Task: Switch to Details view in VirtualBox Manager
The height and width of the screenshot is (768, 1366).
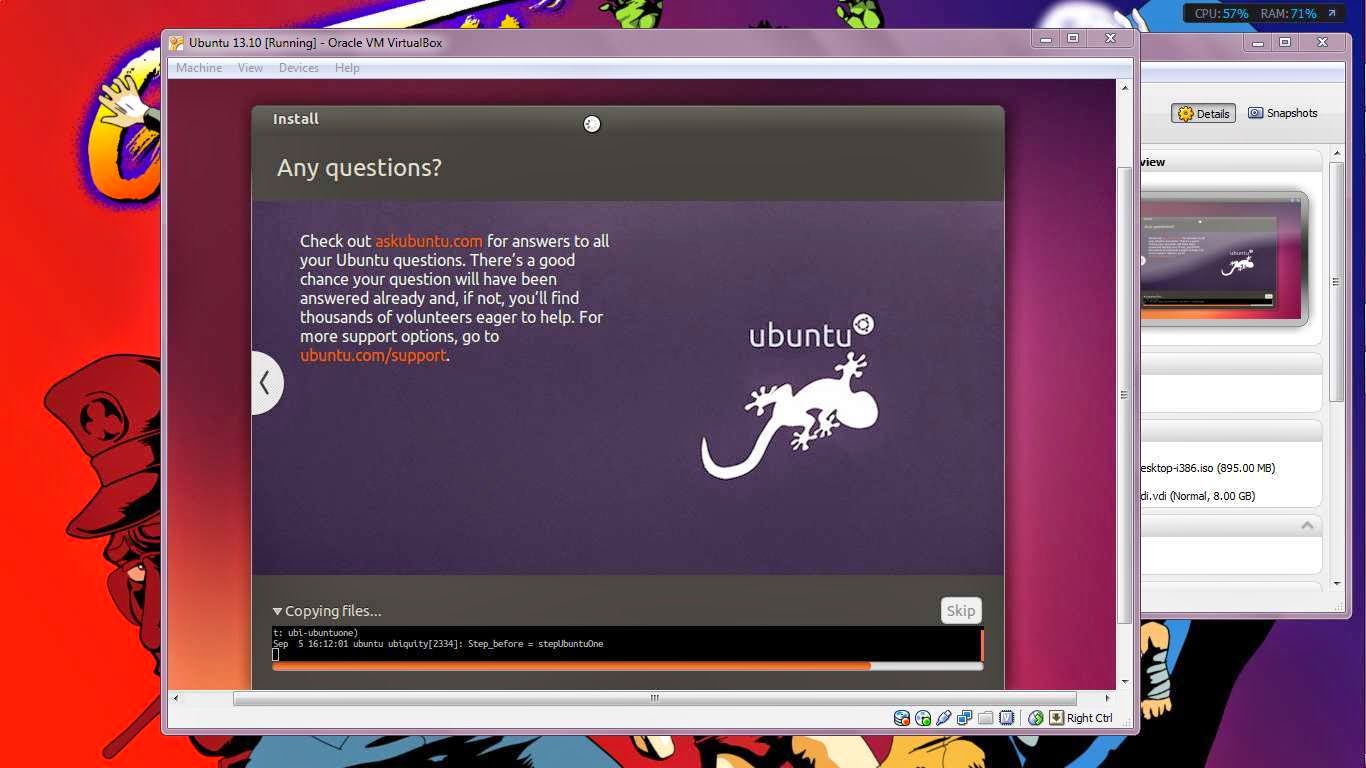Action: pyautogui.click(x=1204, y=114)
